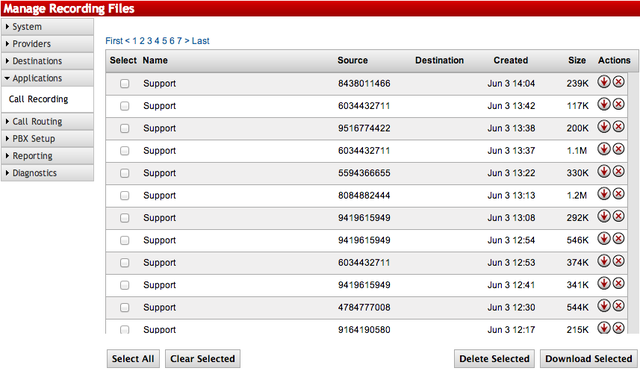Delete the 374K recording from Jun 3 12:53

[x=619, y=261]
